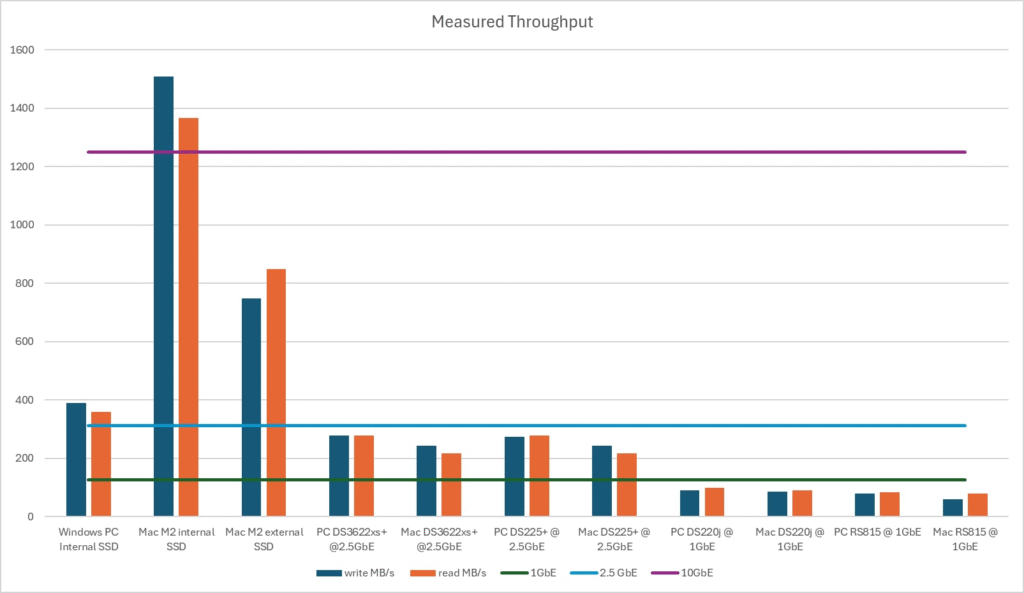Image resolution: width=1024 pixels, height=593 pixels.
Task: Click the 2.5 GbE legend entry
Action: (598, 573)
